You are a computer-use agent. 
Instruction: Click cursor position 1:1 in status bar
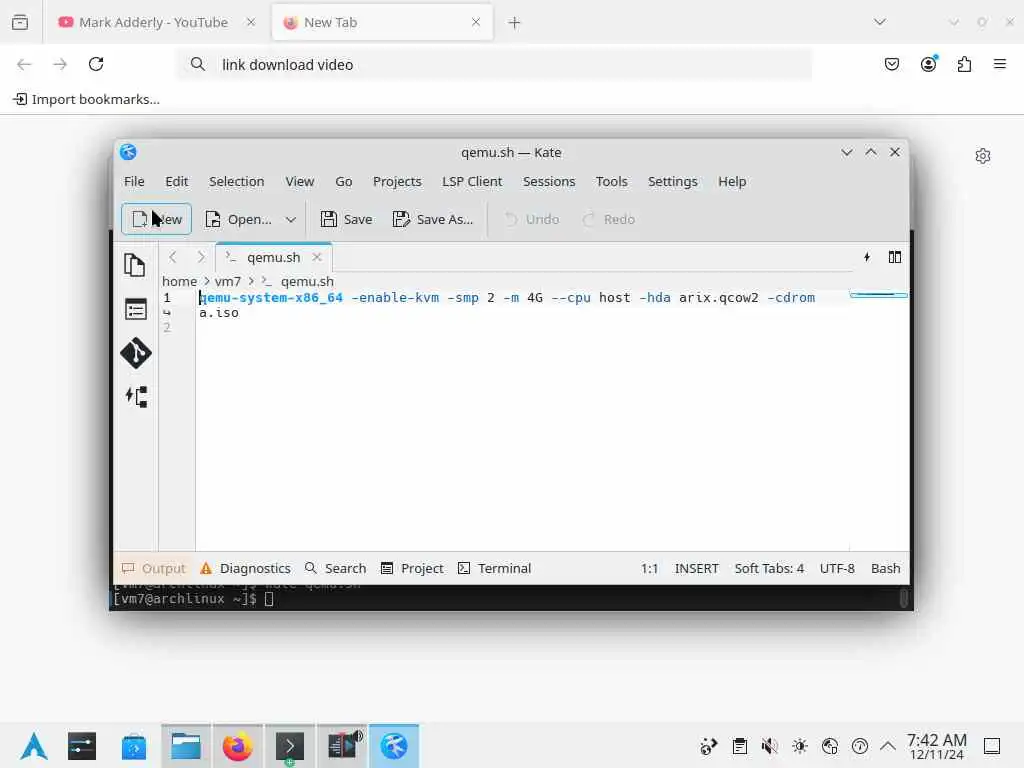coord(649,568)
